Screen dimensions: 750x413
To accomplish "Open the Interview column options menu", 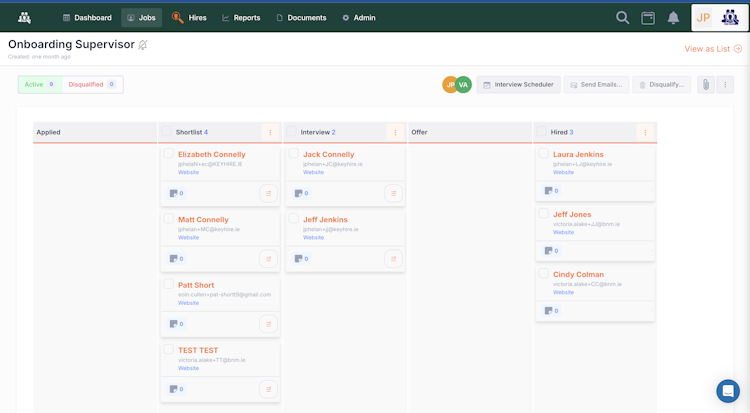I will point(395,133).
